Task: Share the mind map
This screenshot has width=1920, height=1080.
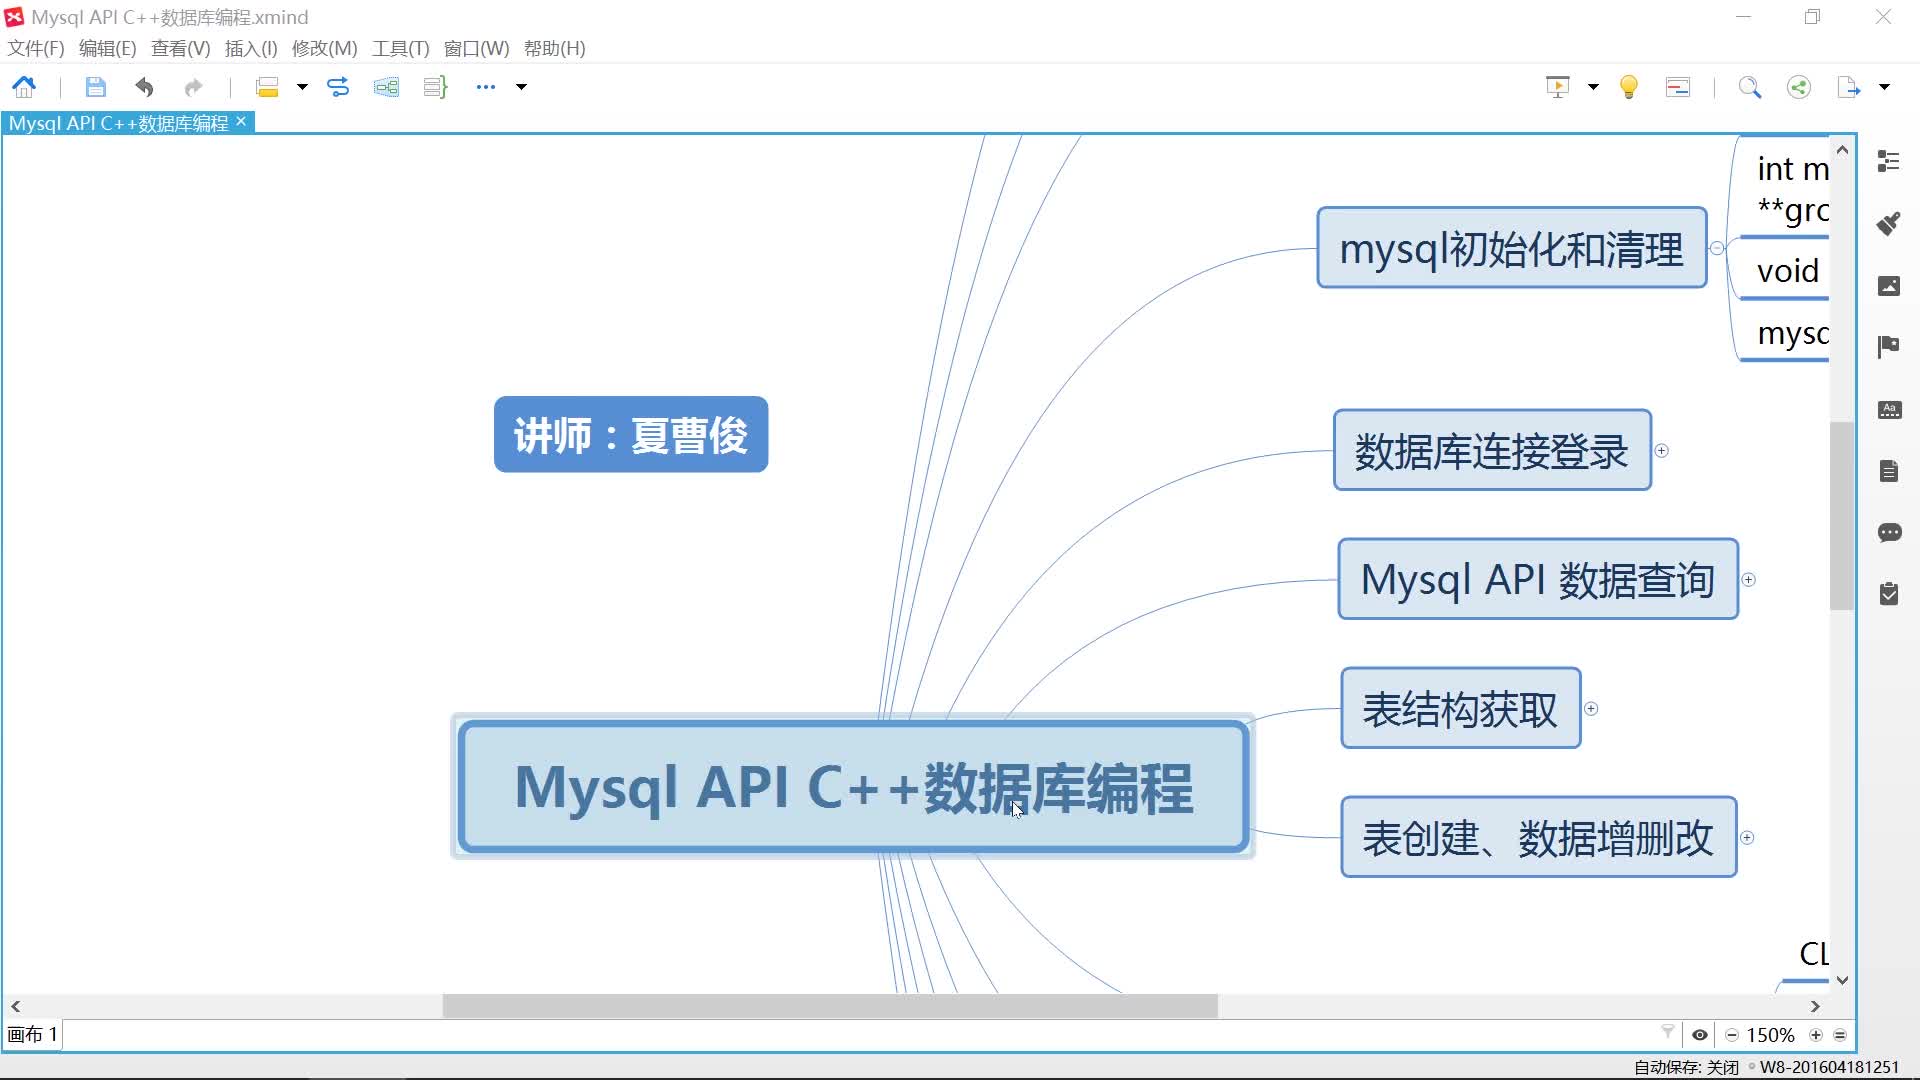Action: pyautogui.click(x=1799, y=87)
